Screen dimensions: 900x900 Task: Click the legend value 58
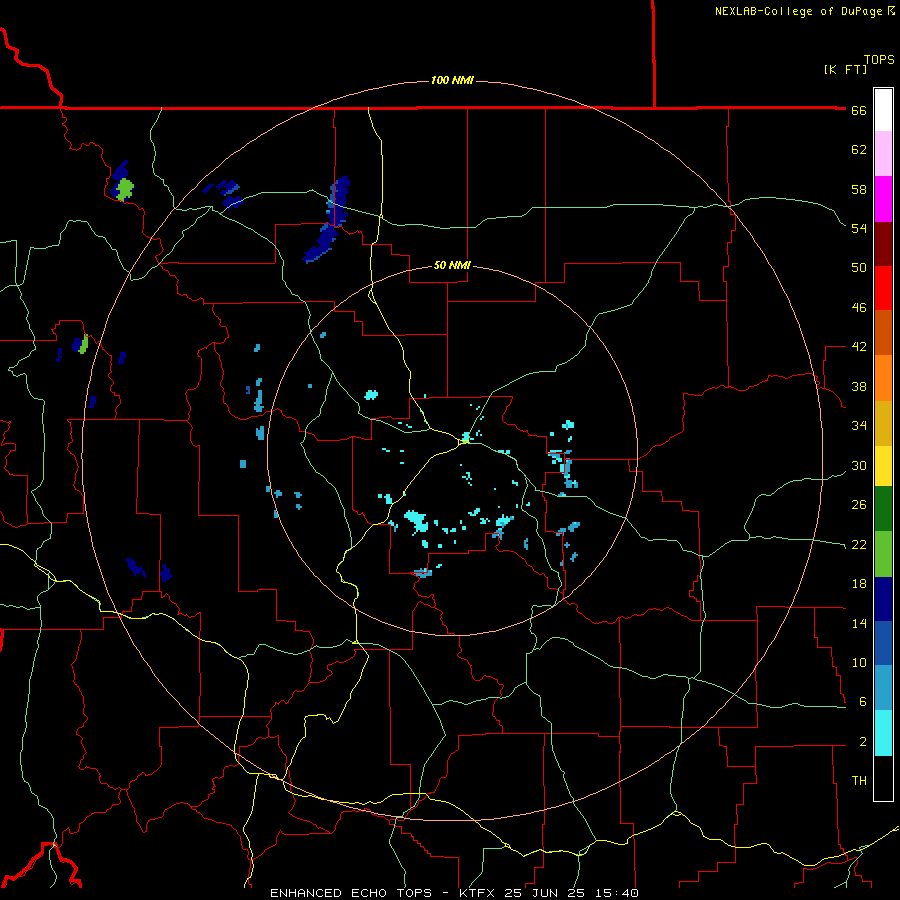[859, 189]
